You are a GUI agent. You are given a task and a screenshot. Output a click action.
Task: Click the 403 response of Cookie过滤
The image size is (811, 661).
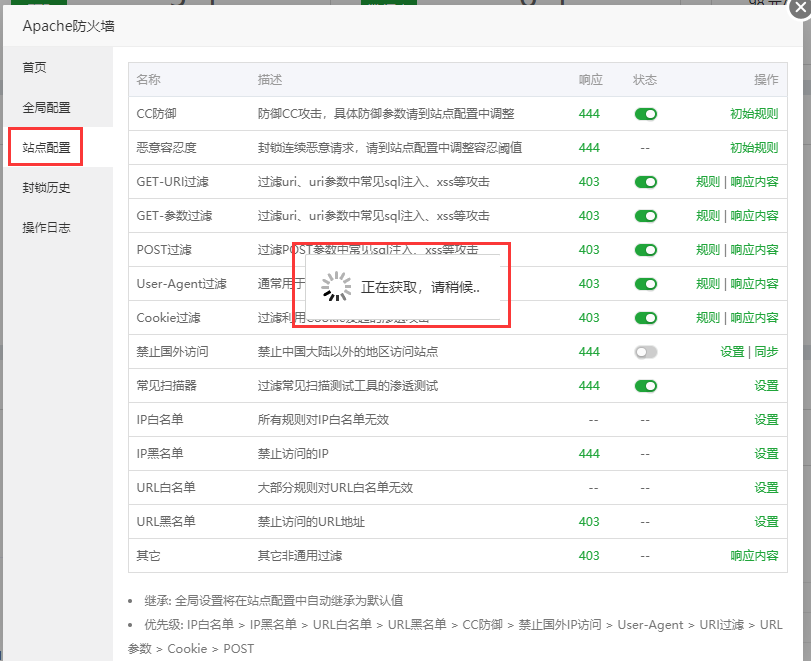pyautogui.click(x=589, y=318)
